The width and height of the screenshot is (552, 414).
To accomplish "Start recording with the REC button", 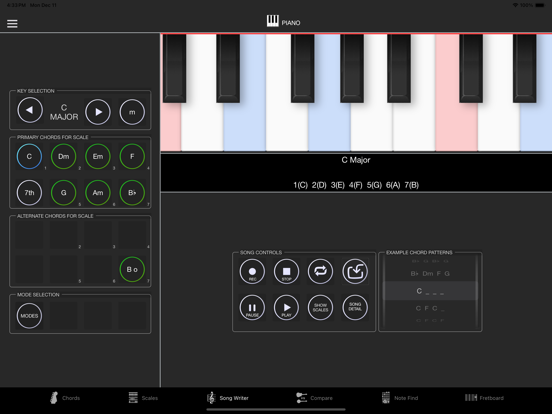I will coord(252,271).
